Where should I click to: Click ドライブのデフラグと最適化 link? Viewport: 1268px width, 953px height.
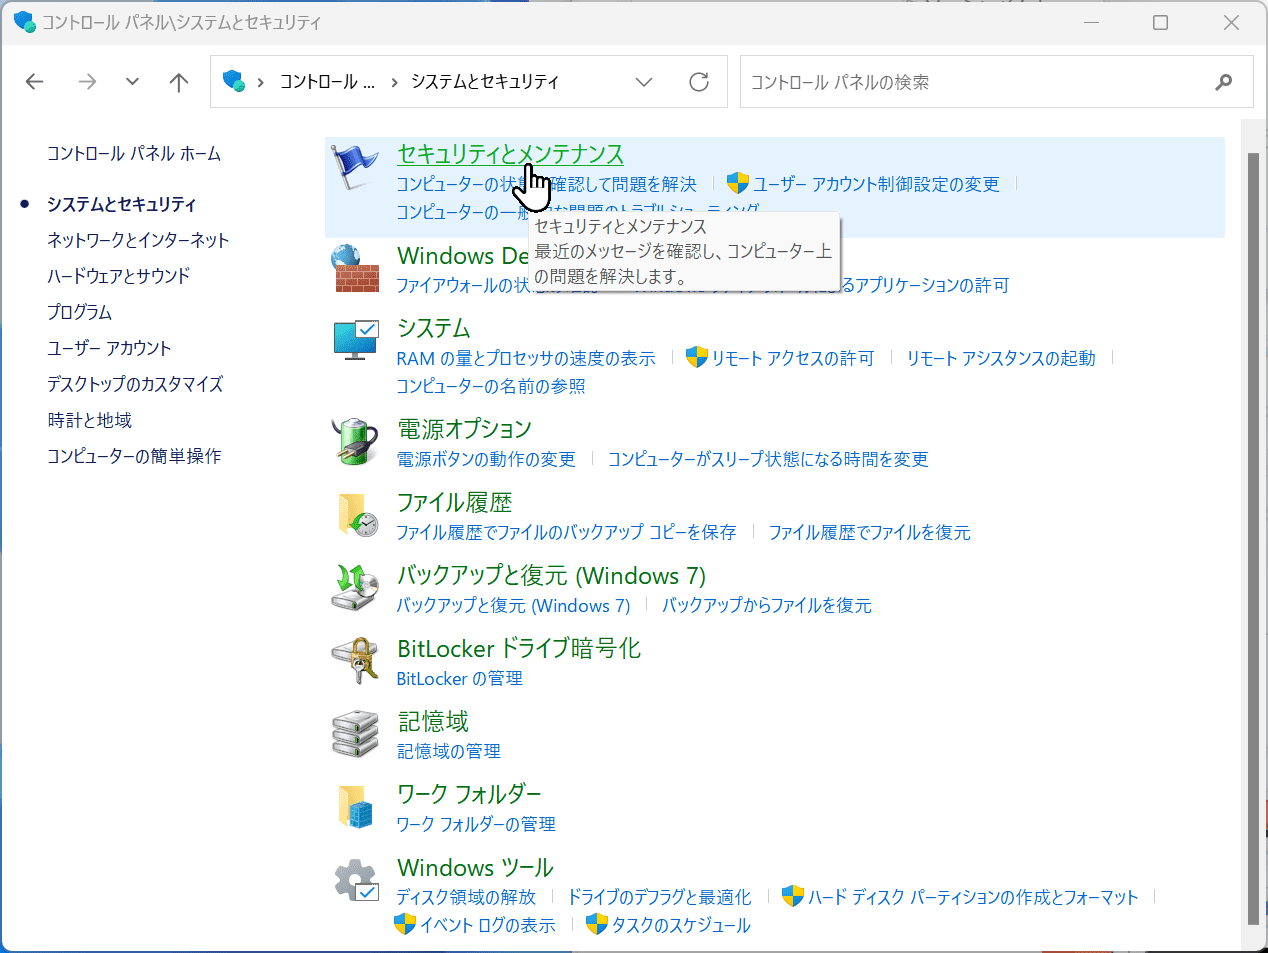click(659, 897)
